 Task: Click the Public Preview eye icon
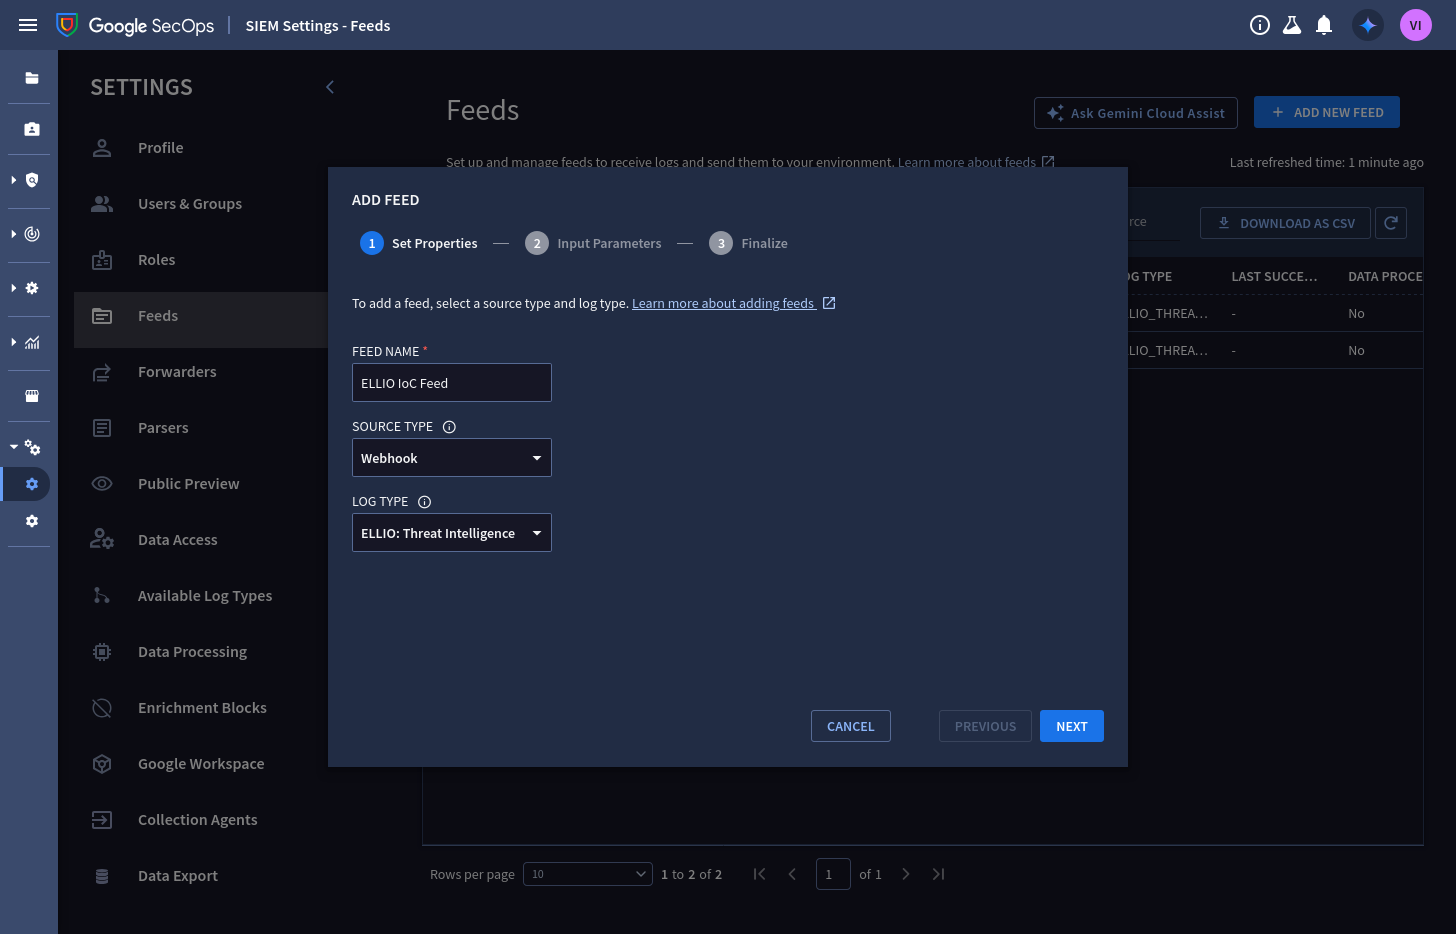click(x=102, y=484)
